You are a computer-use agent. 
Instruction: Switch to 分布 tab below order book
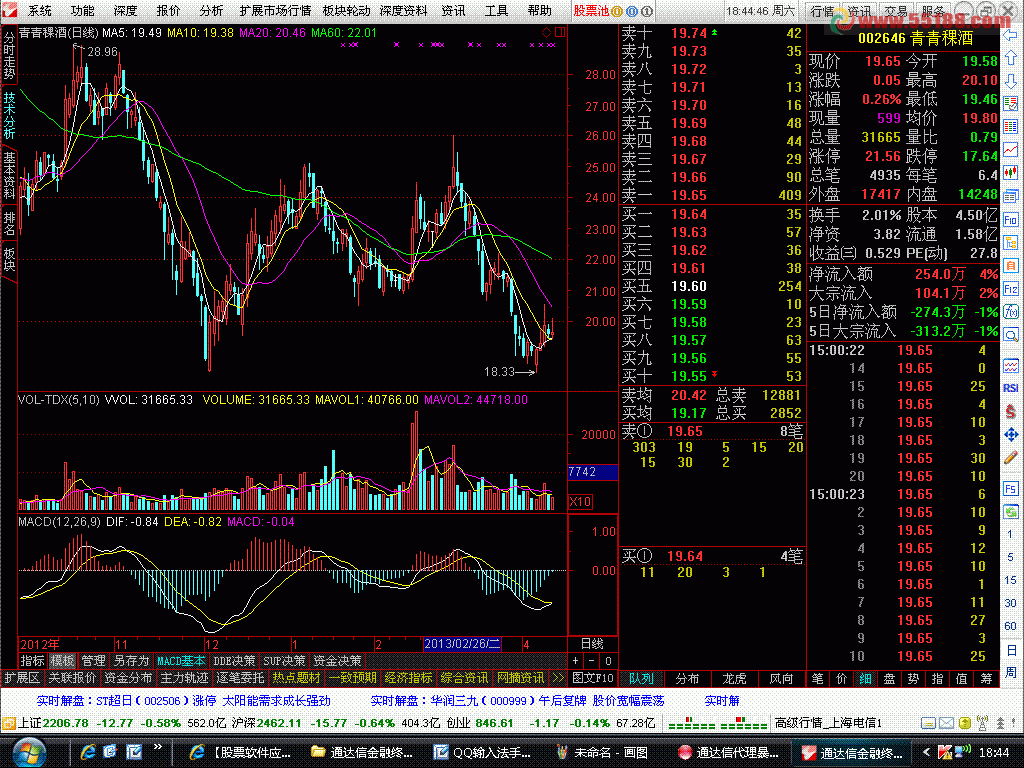pos(687,679)
